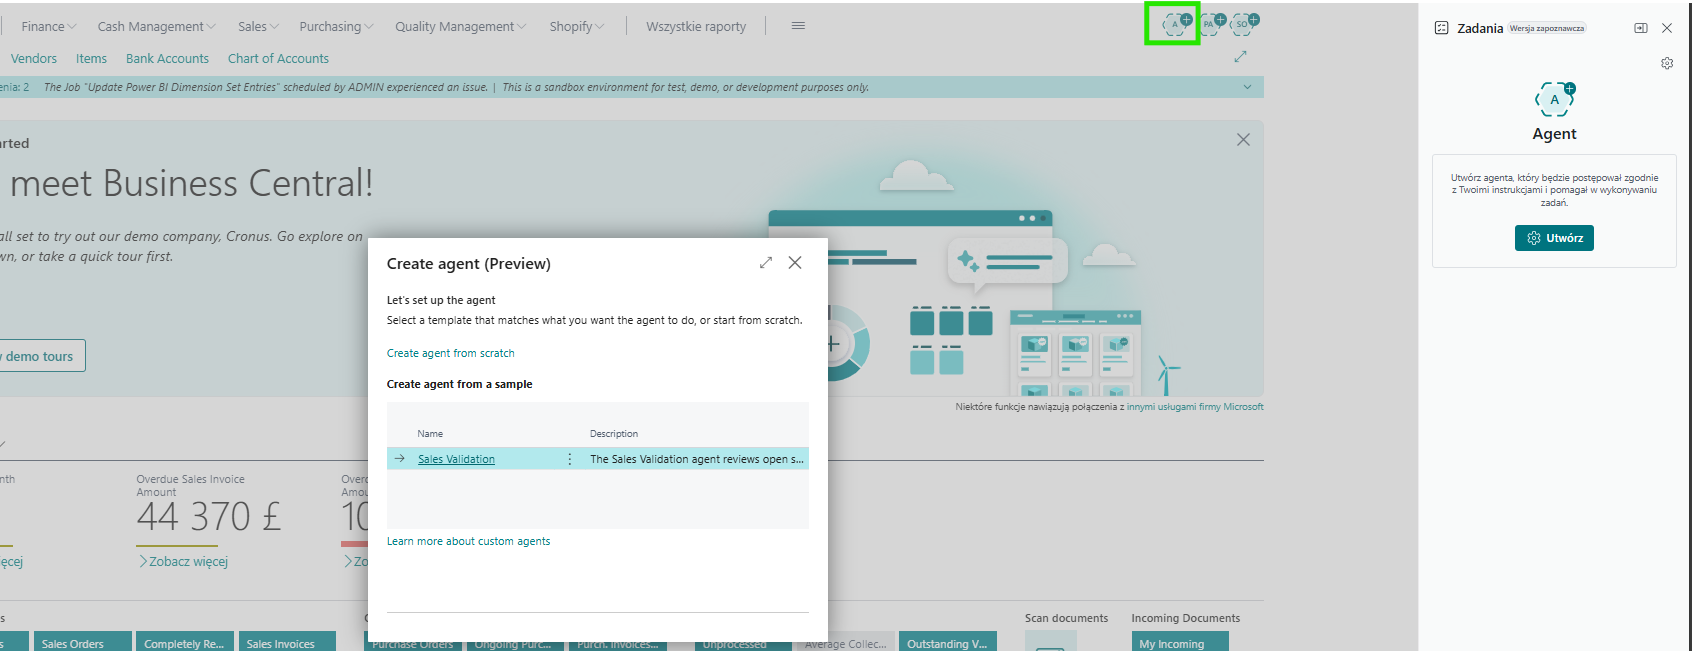
Task: Open the Sales Validation row options menu
Action: pos(570,459)
